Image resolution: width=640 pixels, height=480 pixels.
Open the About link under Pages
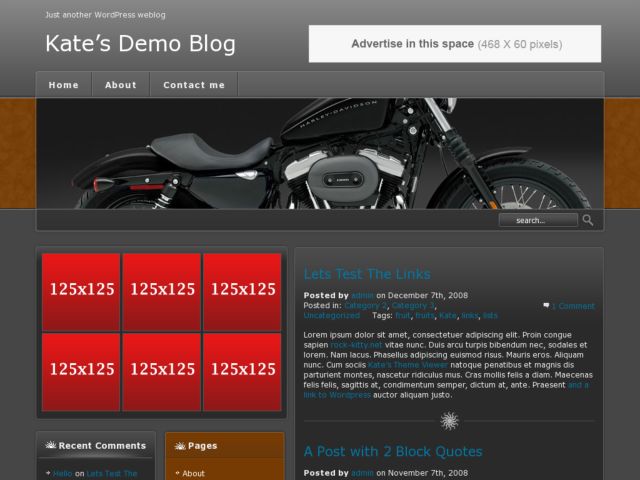coord(193,473)
